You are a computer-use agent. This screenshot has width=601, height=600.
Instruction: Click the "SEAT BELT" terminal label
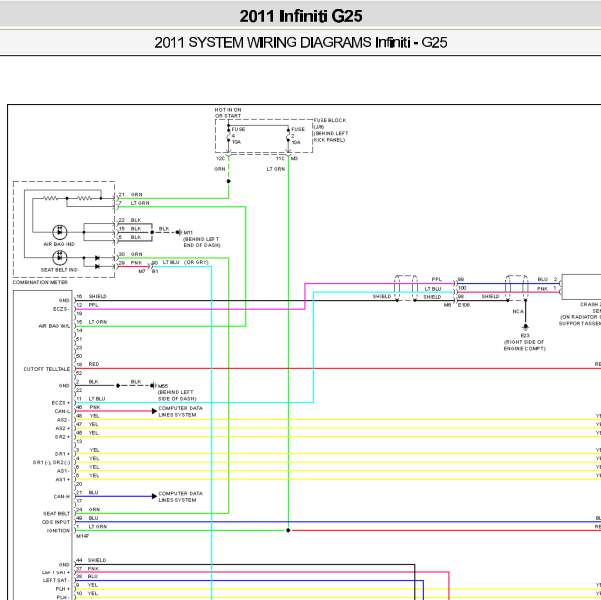point(56,514)
